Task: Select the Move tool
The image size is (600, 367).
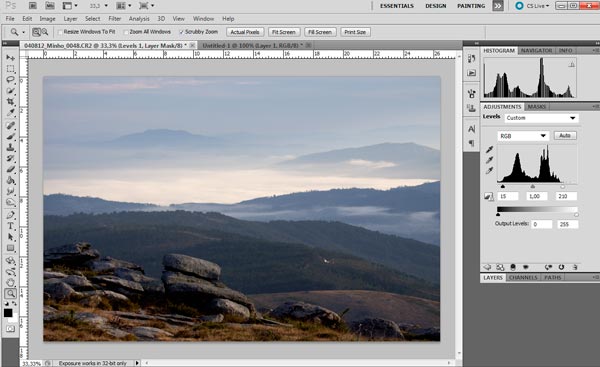Action: click(x=10, y=58)
